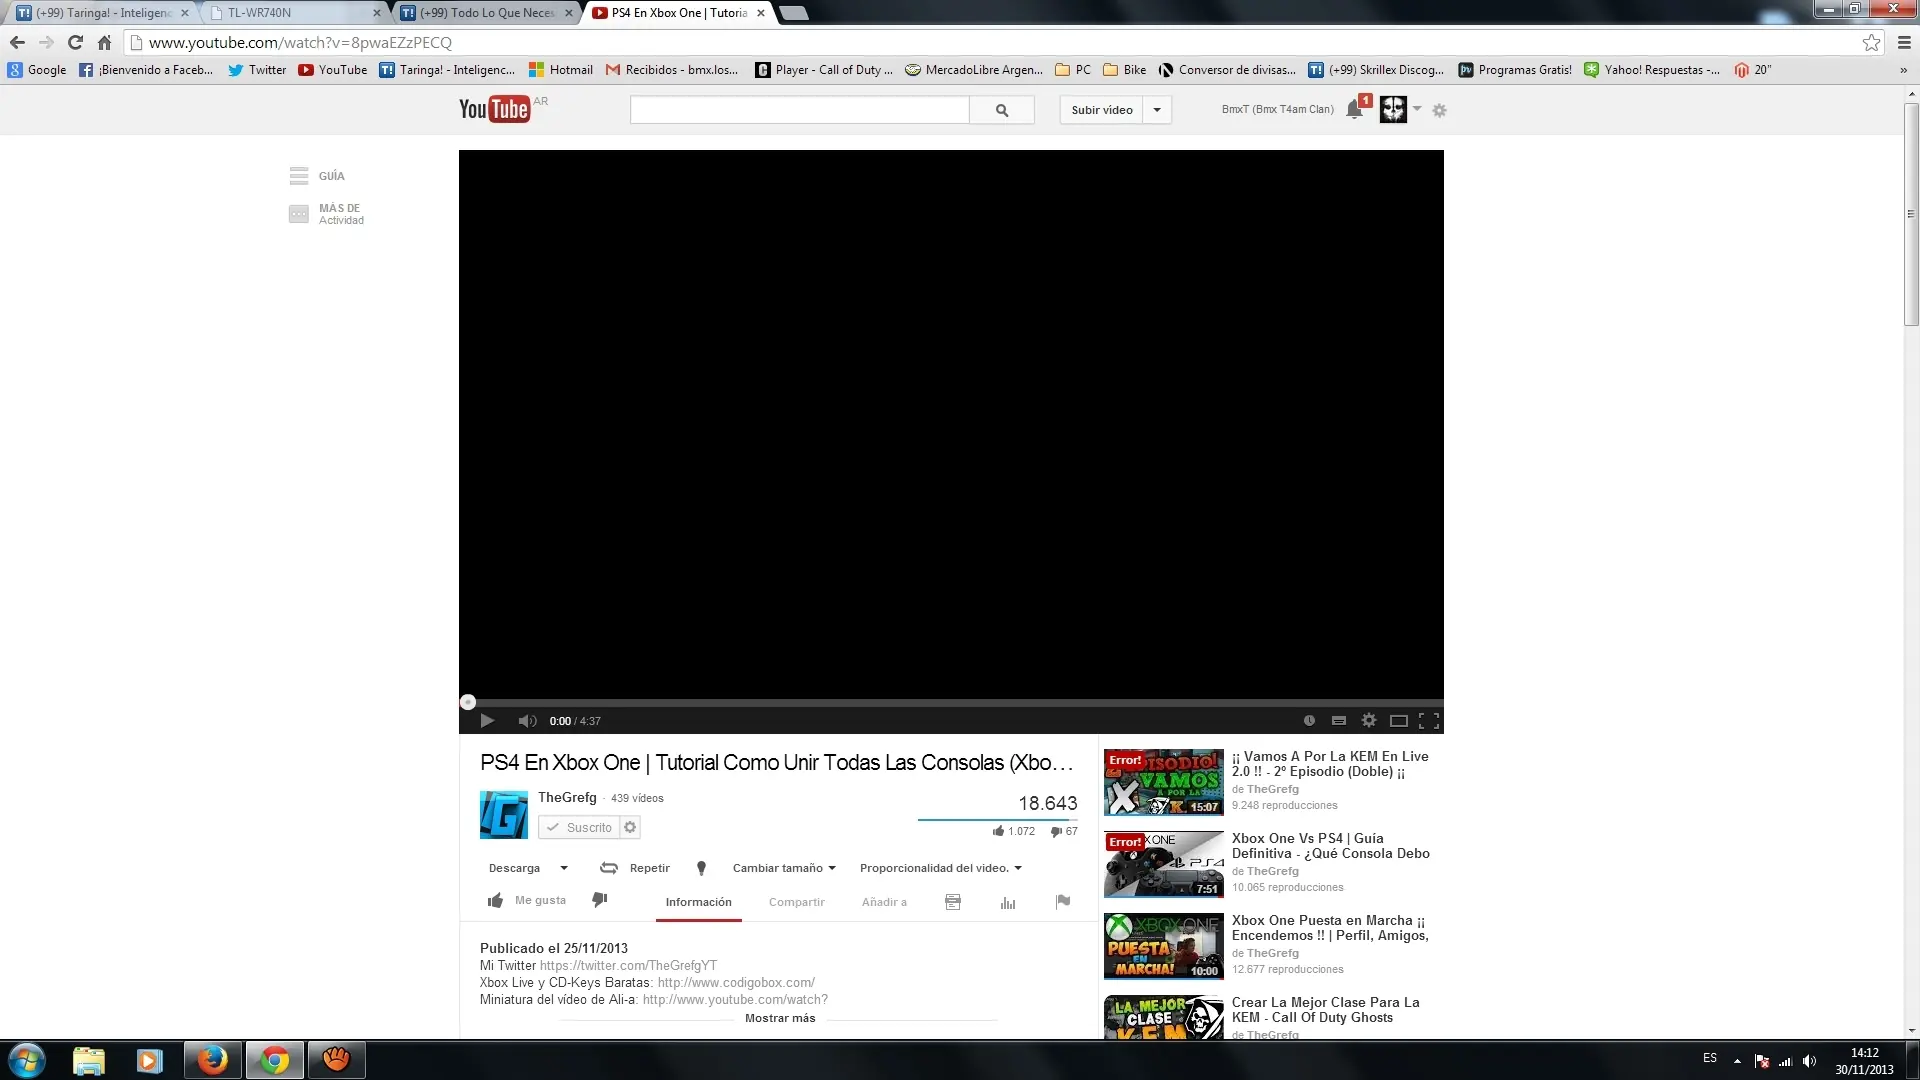Switch to the TL-WR740N browser tab

[292, 13]
